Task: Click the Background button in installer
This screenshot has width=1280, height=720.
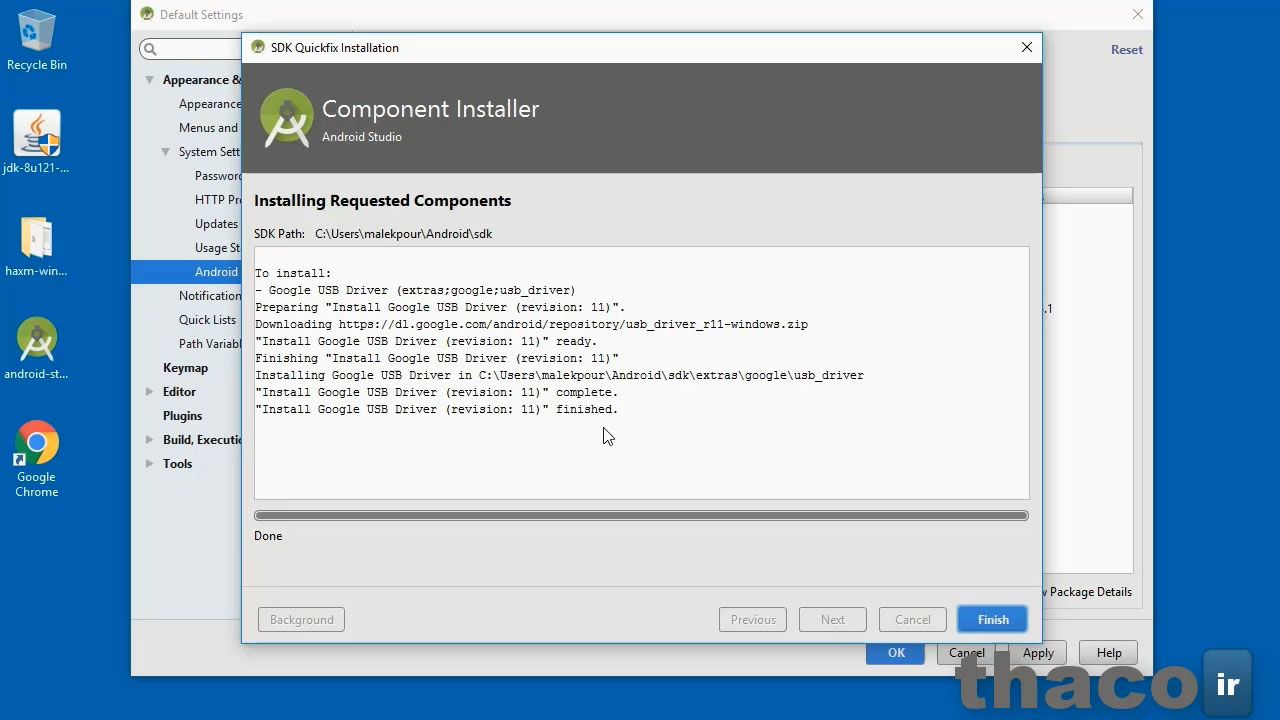Action: point(301,620)
